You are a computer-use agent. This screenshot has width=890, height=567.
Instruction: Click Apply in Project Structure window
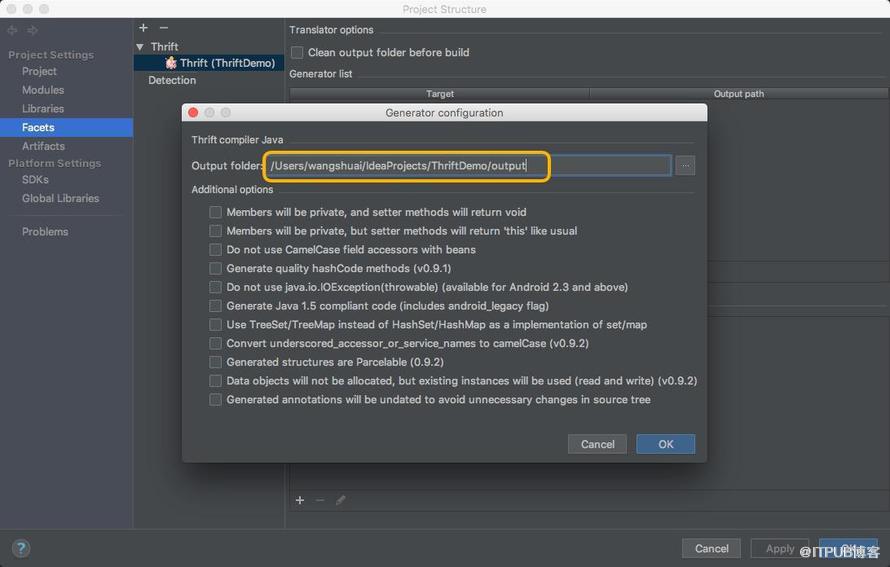click(x=780, y=548)
